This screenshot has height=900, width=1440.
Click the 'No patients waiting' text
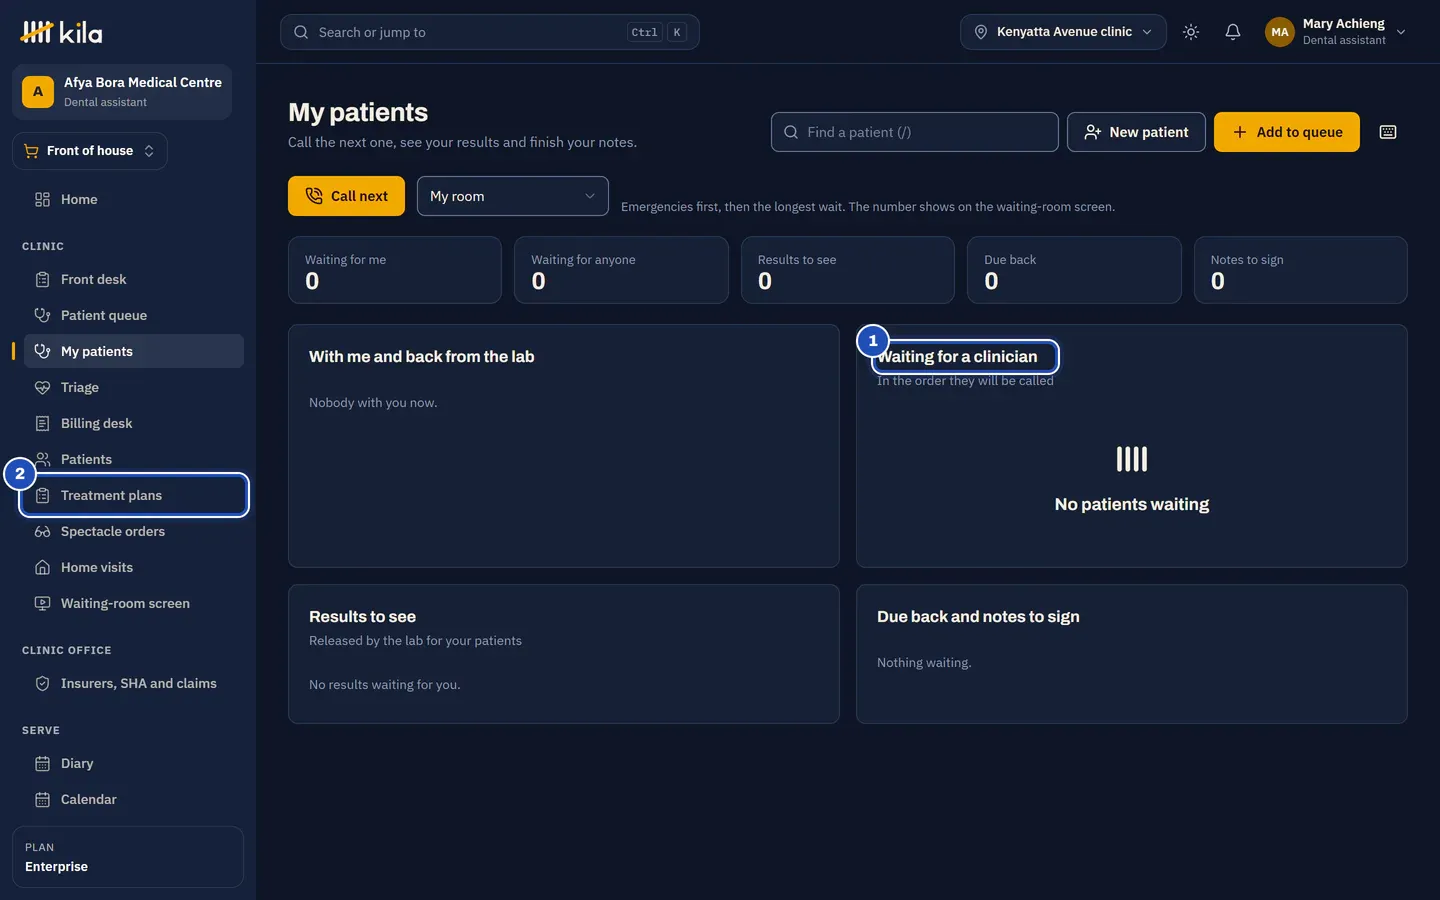point(1132,504)
